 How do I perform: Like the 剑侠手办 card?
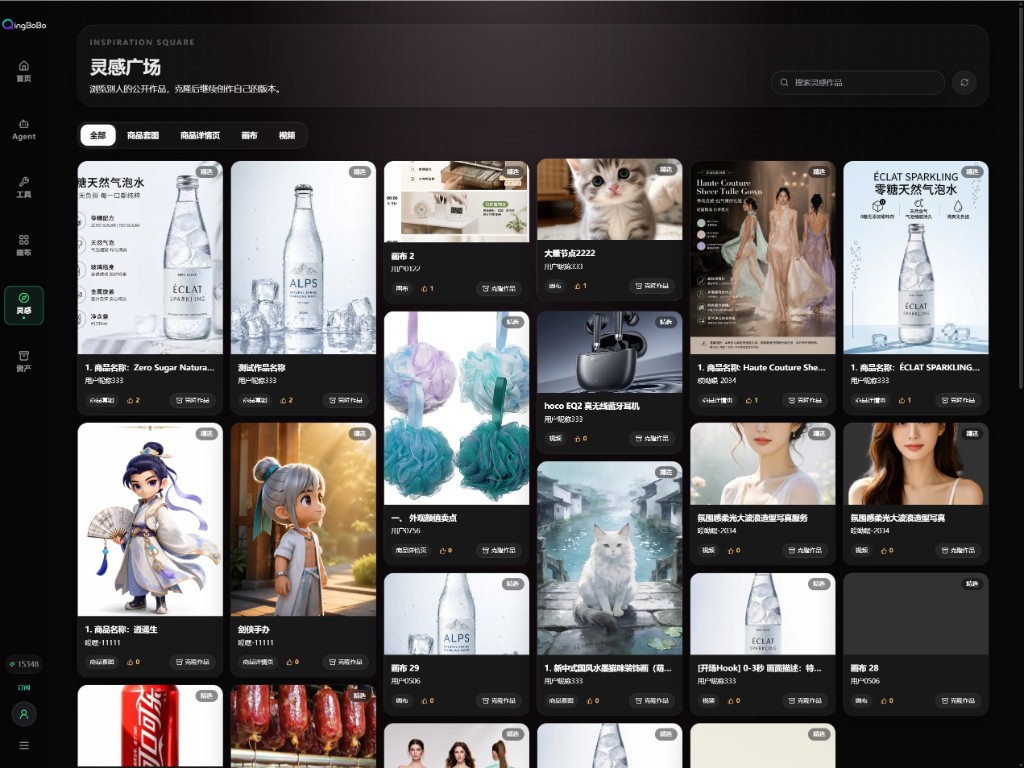click(293, 662)
